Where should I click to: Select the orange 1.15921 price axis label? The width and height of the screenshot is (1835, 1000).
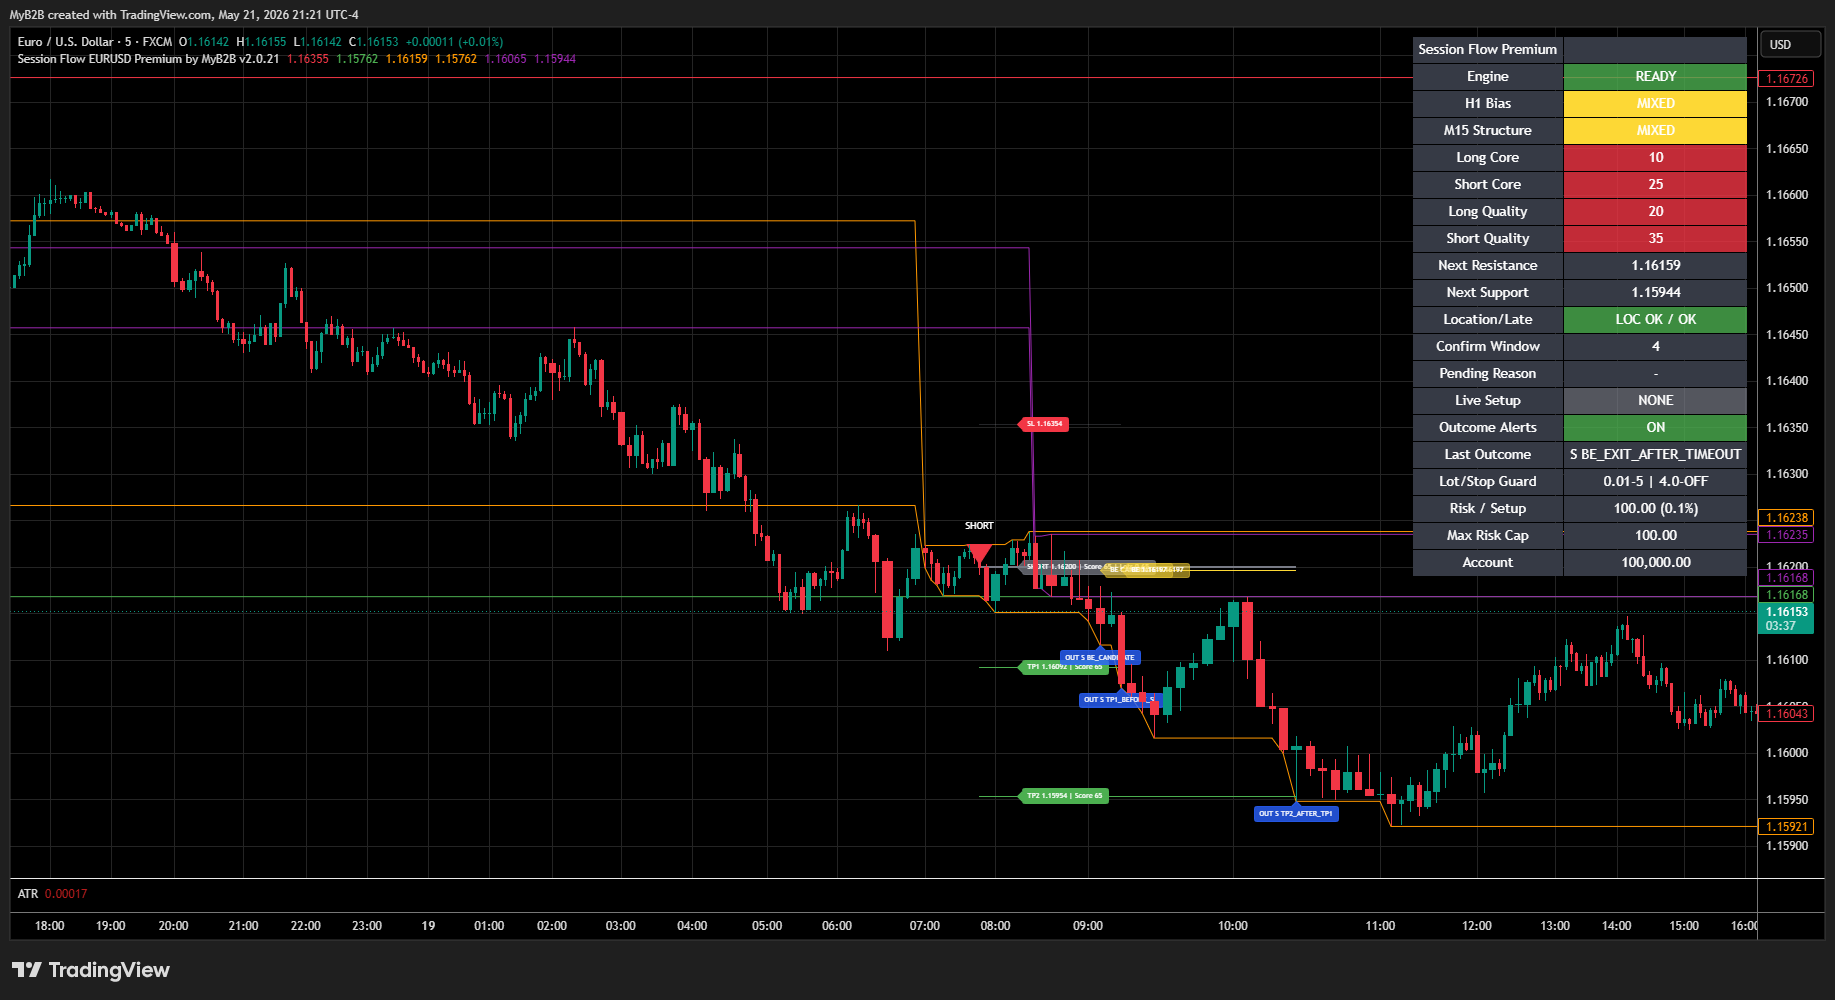pyautogui.click(x=1786, y=827)
